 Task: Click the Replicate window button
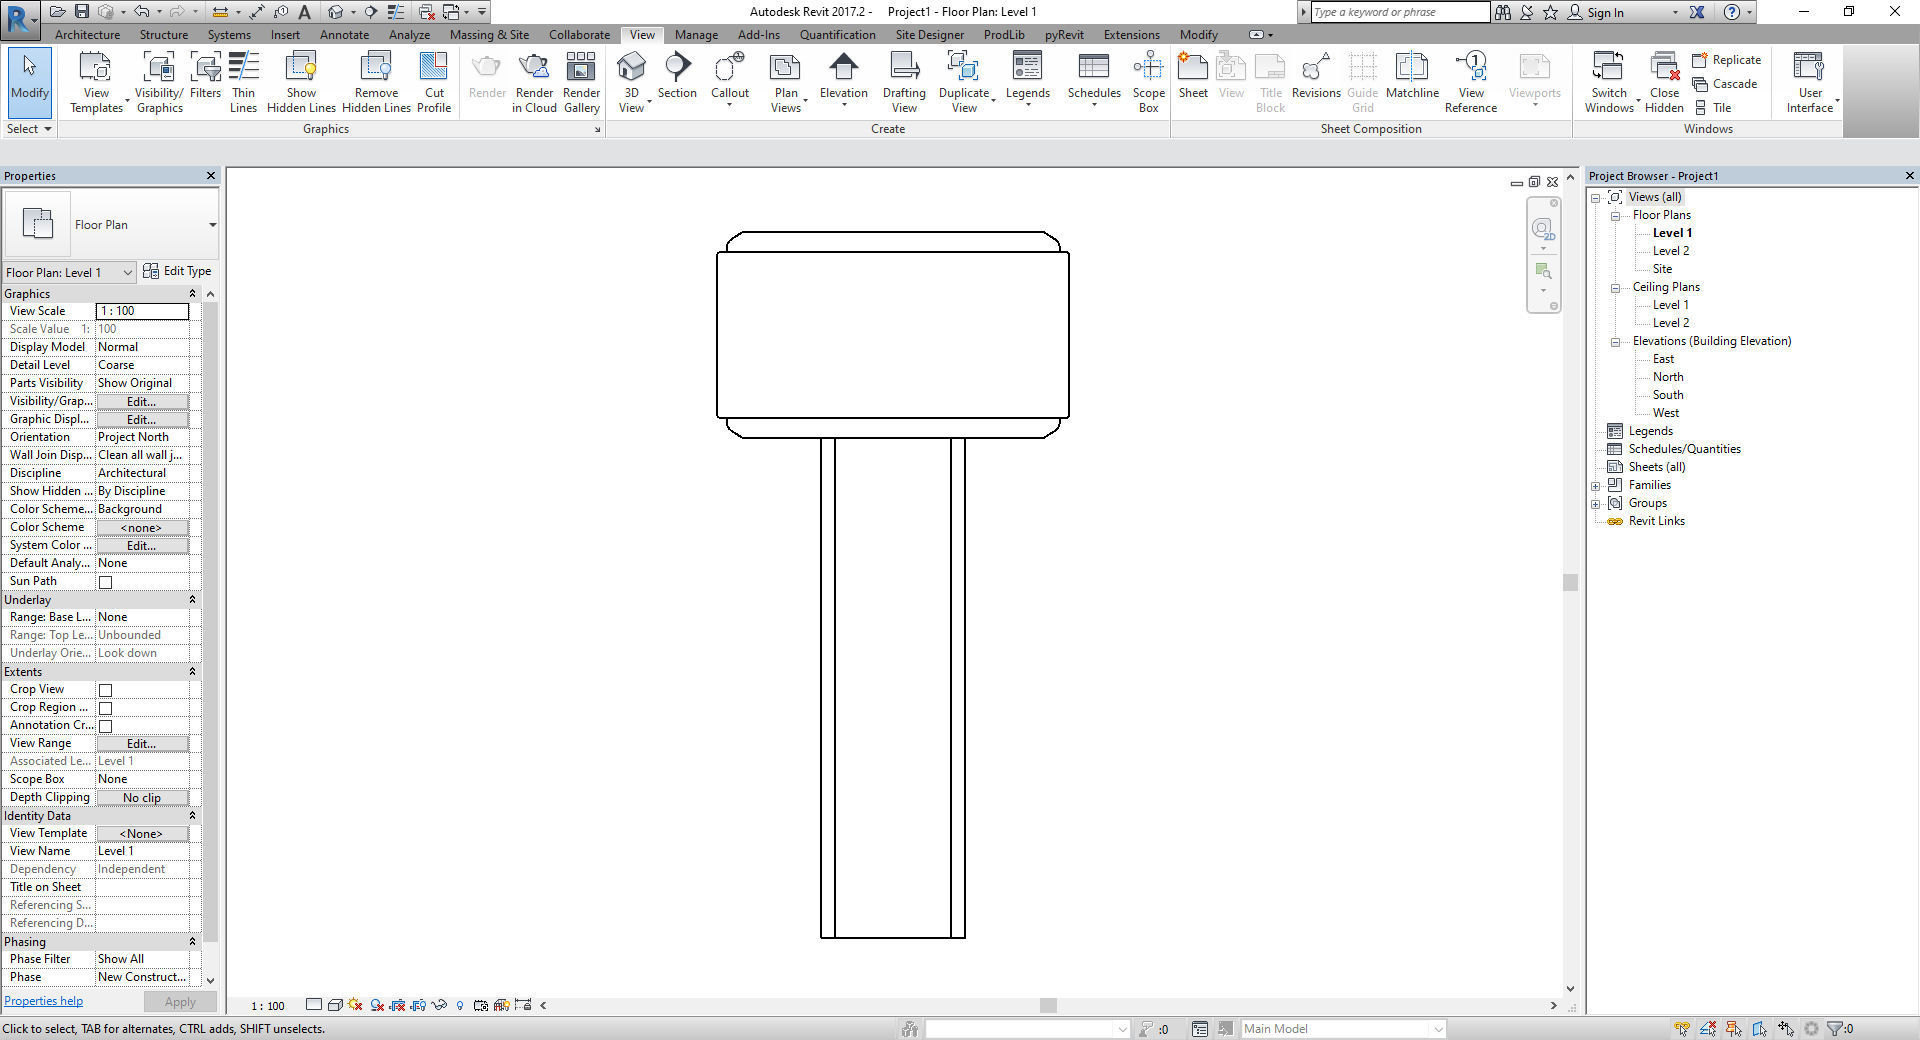click(x=1727, y=60)
